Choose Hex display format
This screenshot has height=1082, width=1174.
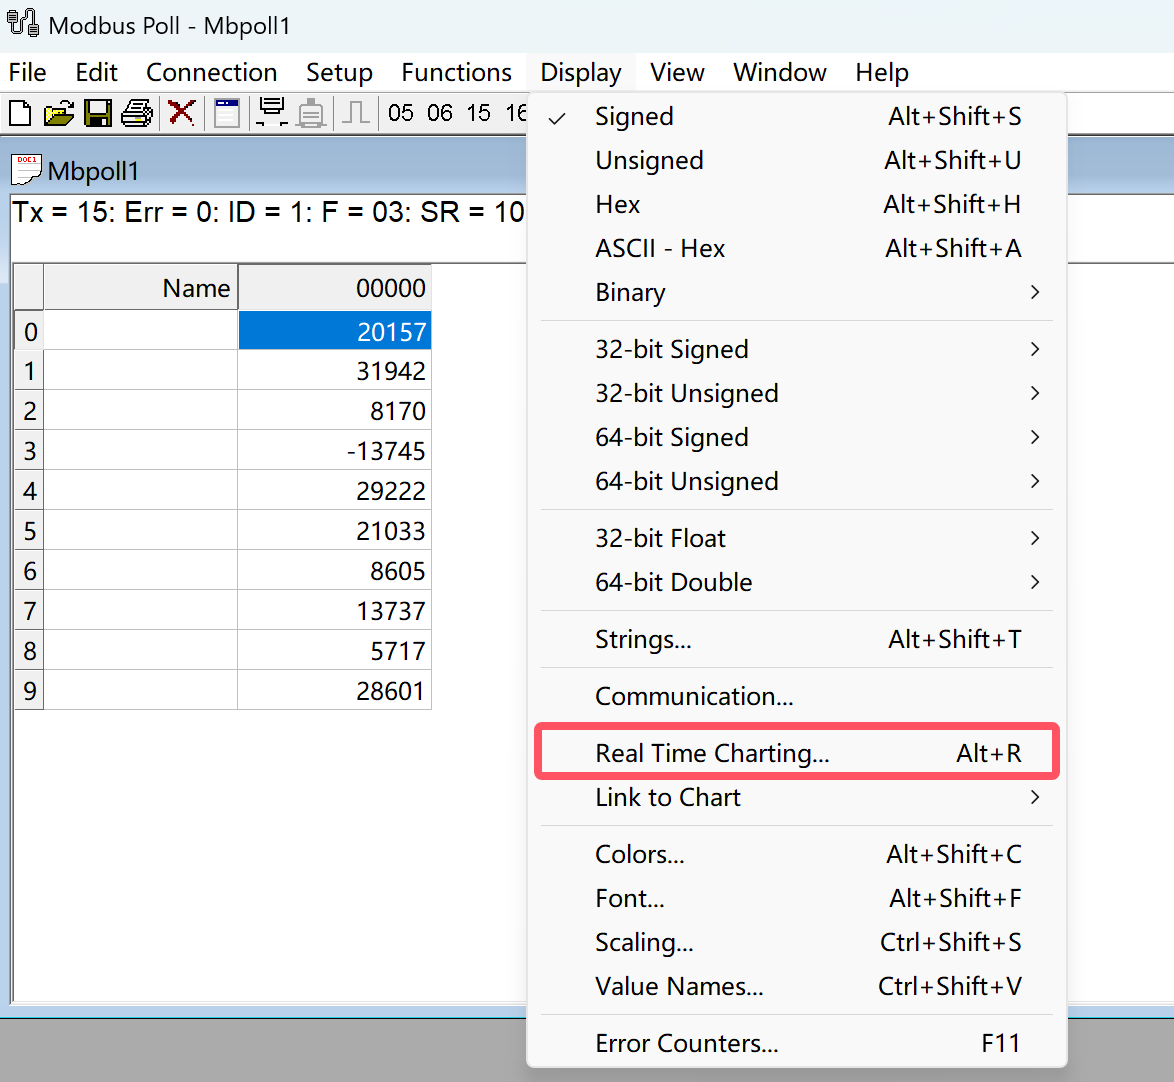click(x=797, y=204)
